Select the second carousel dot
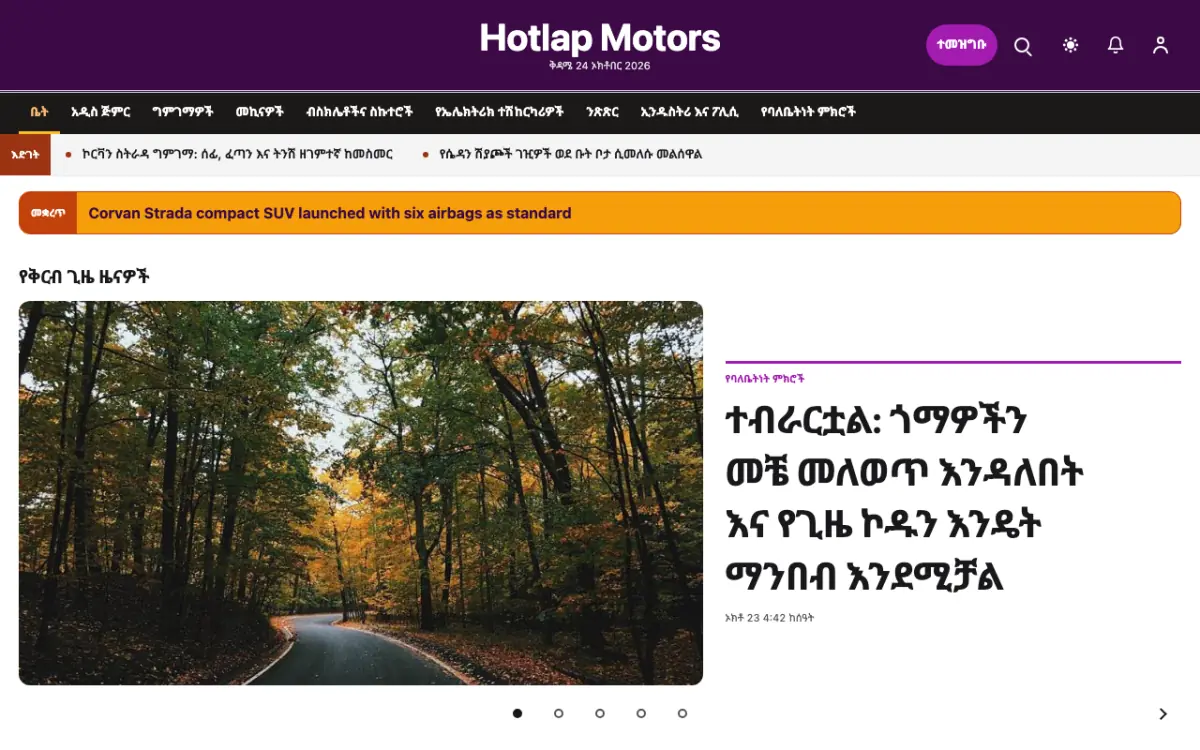Image resolution: width=1200 pixels, height=750 pixels. click(x=559, y=713)
